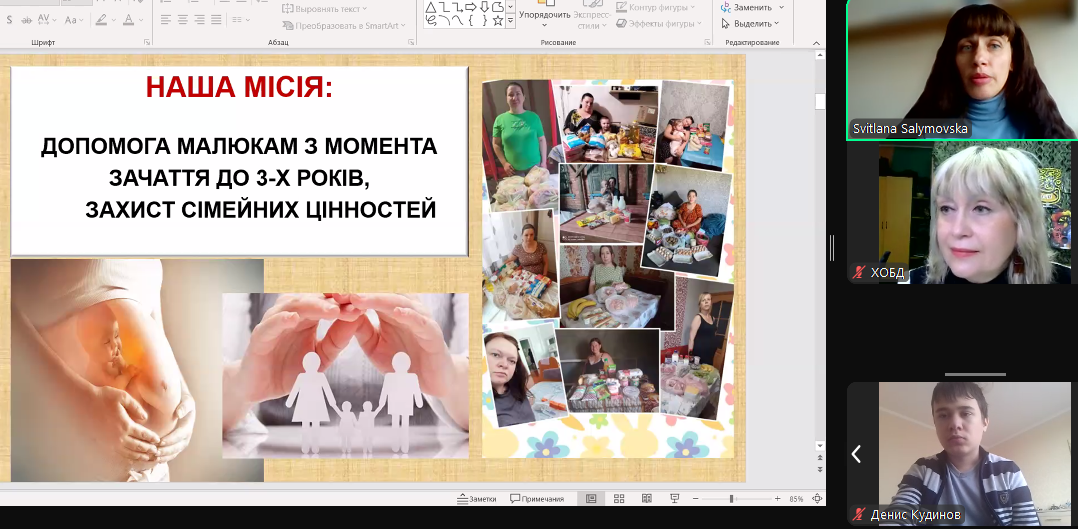Select snipped corner shape in gallery

(x=498, y=8)
